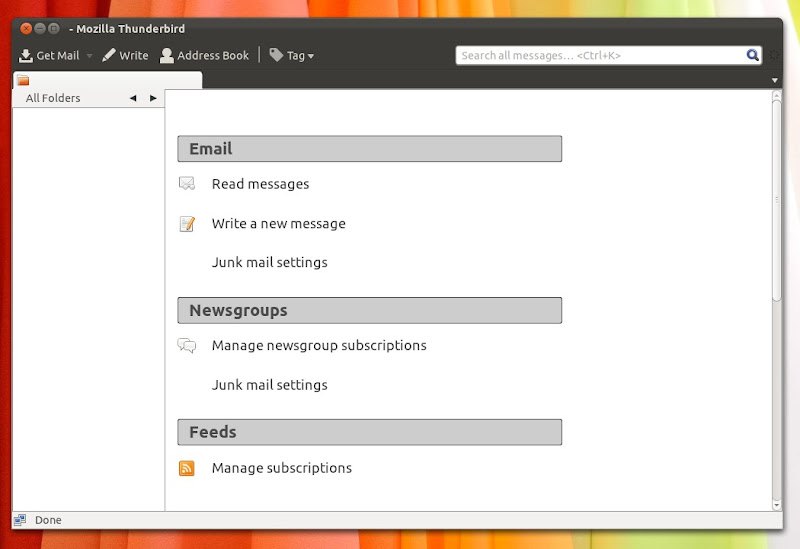
Task: Open the tab list dropdown arrow
Action: point(774,80)
